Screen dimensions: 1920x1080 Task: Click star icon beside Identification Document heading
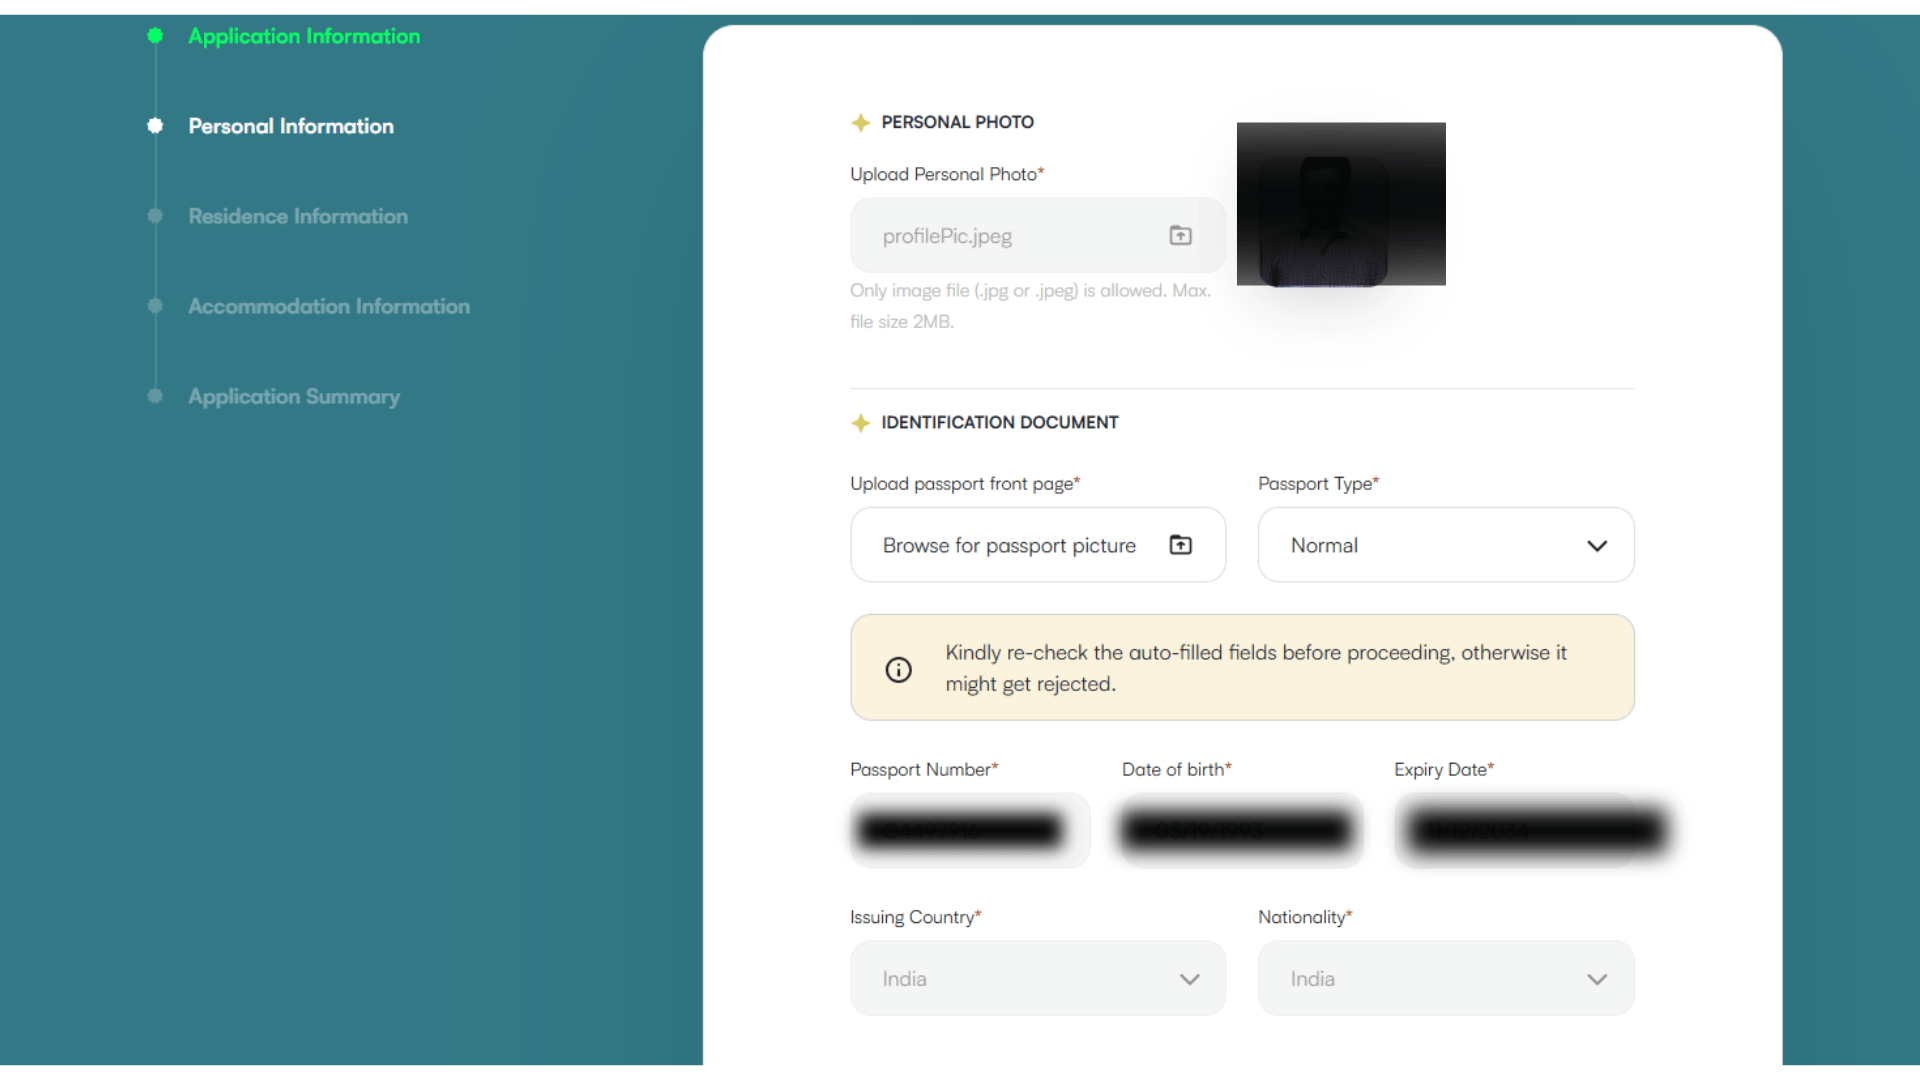860,423
